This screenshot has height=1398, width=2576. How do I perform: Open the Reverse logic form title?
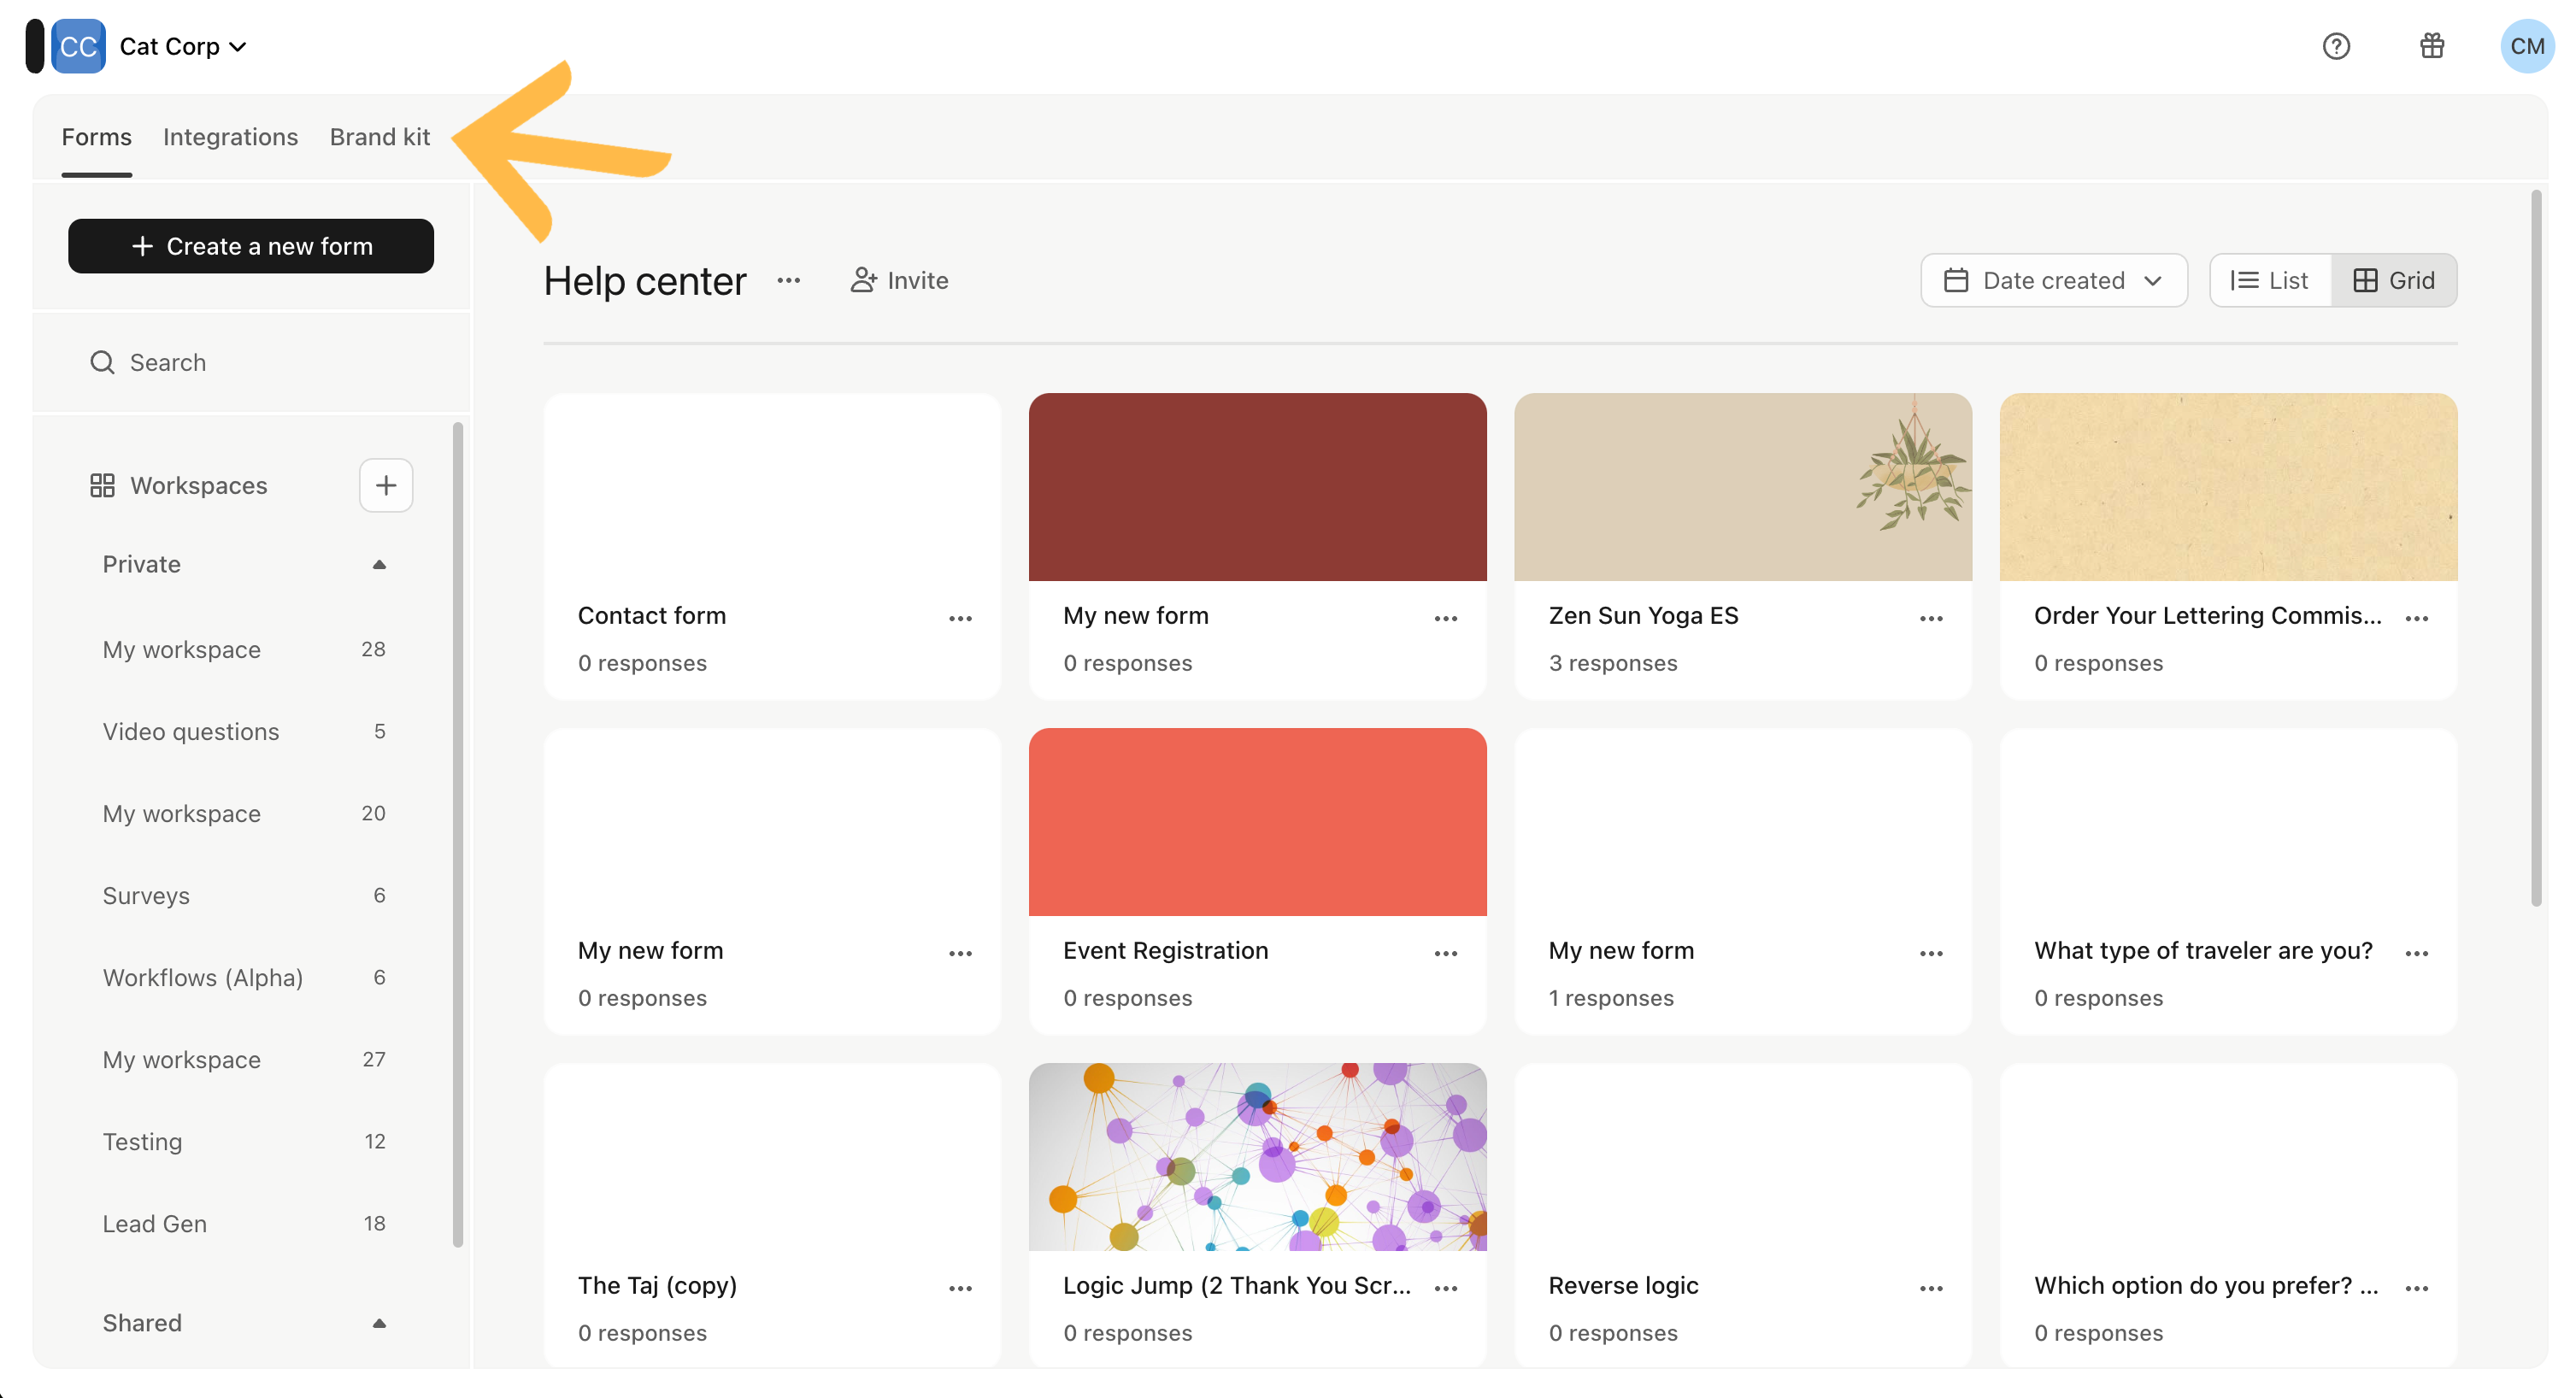[1623, 1286]
